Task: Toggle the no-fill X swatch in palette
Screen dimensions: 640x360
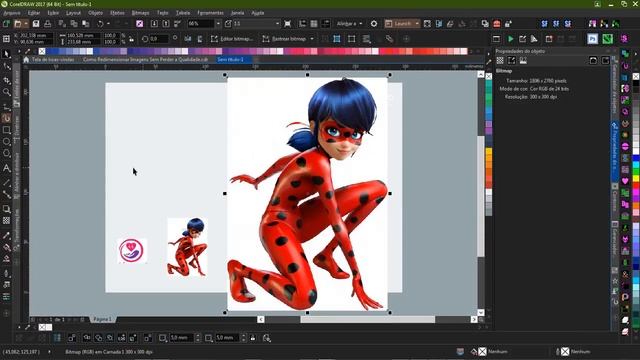Action: coord(42,51)
